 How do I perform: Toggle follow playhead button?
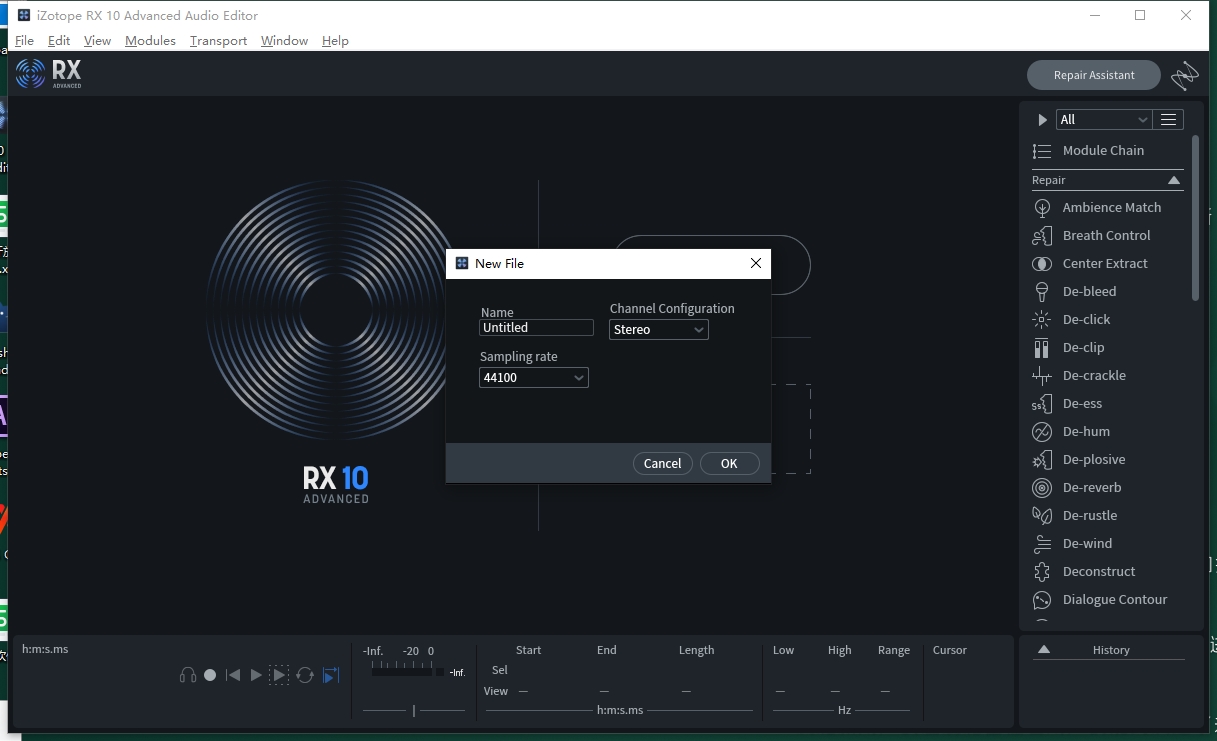331,675
